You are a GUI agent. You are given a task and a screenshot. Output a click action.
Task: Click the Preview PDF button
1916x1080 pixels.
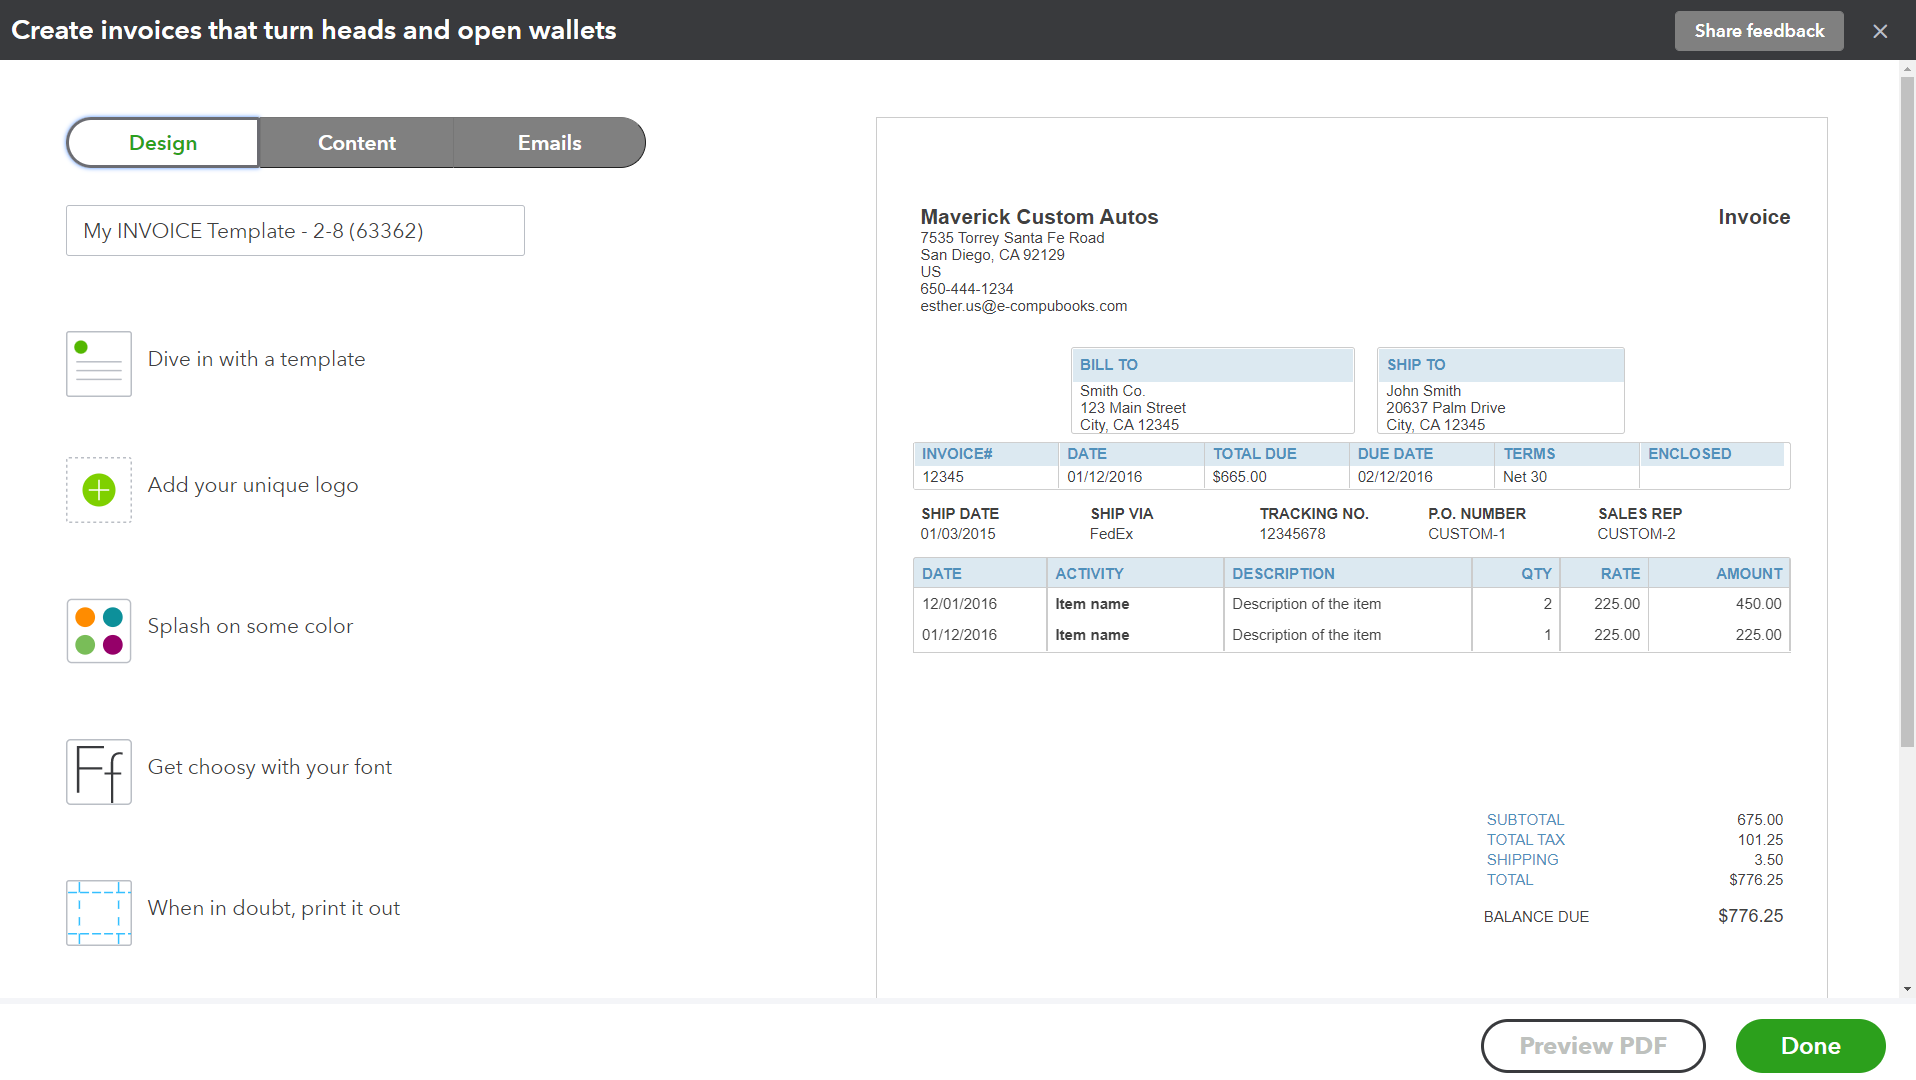coord(1593,1045)
